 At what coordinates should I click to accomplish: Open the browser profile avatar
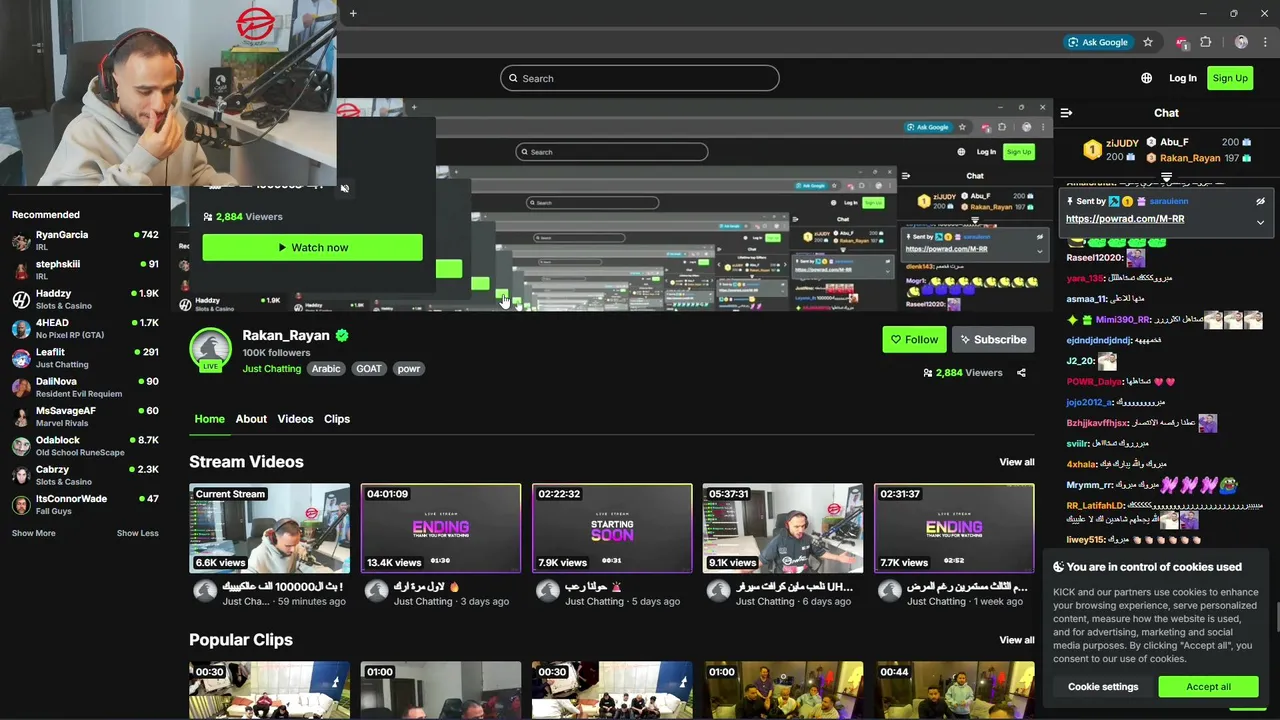(x=1241, y=42)
